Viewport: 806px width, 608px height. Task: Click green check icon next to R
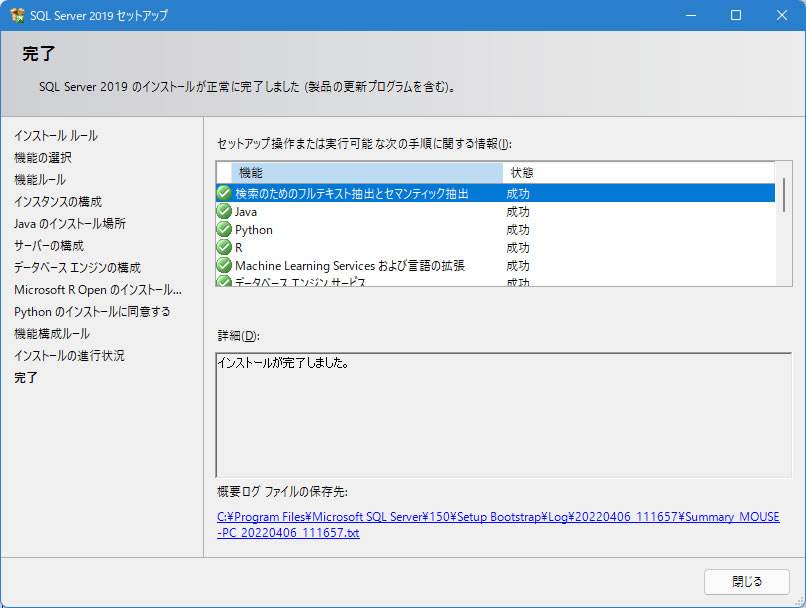tap(224, 248)
